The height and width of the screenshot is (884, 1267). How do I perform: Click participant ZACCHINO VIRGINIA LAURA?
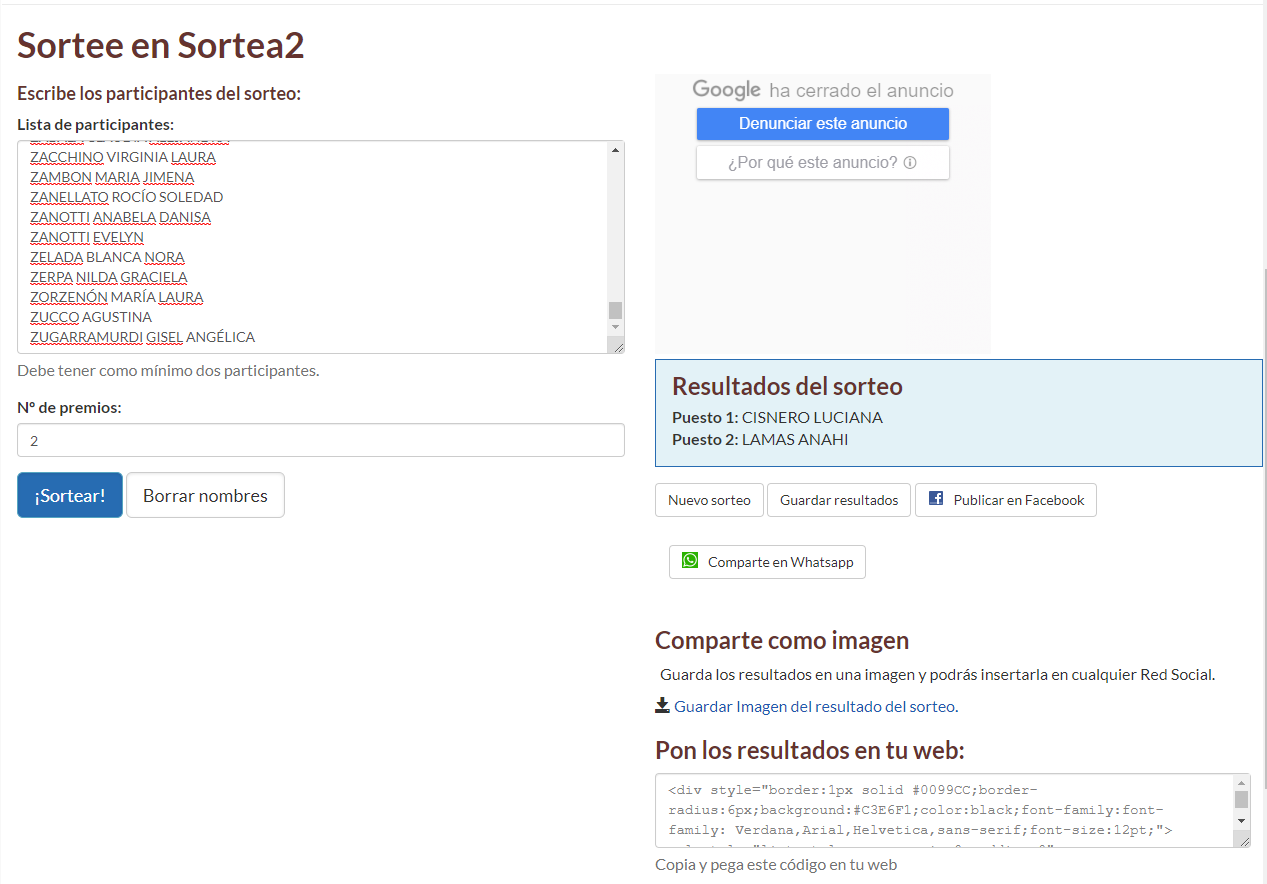click(x=123, y=157)
